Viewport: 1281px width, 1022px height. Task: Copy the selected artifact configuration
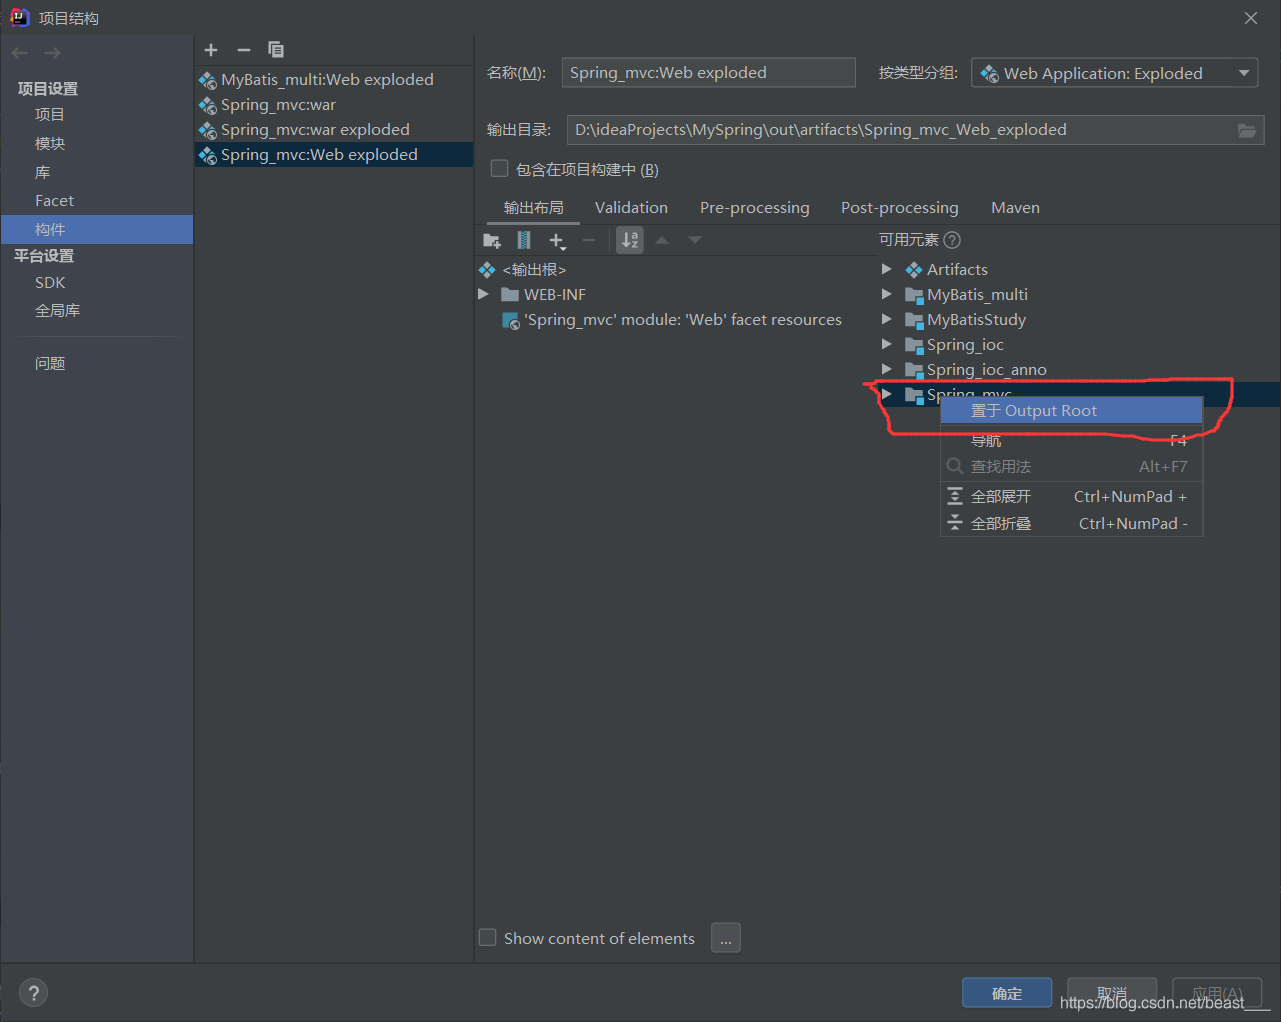pyautogui.click(x=276, y=50)
